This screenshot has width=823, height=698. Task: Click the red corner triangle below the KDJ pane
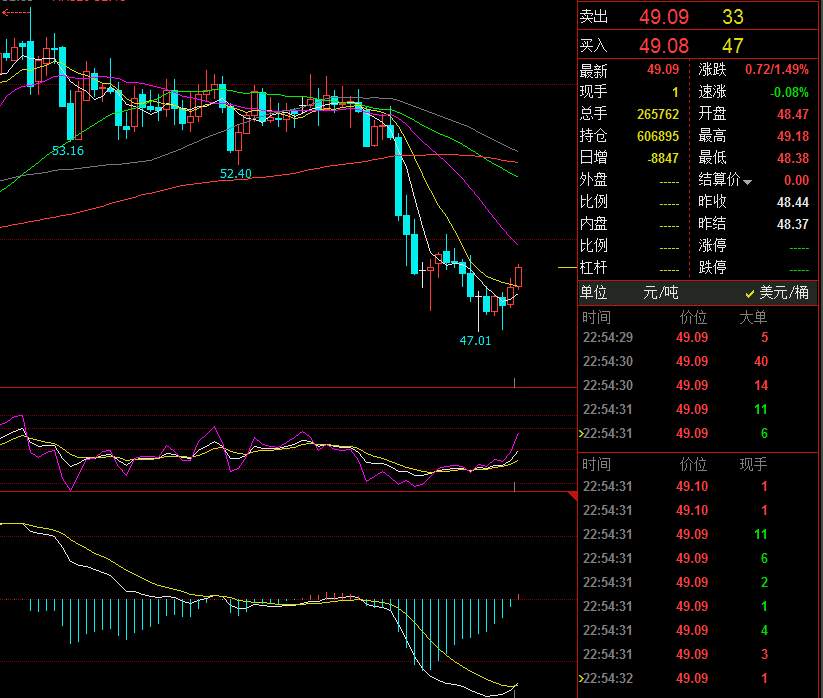(572, 495)
